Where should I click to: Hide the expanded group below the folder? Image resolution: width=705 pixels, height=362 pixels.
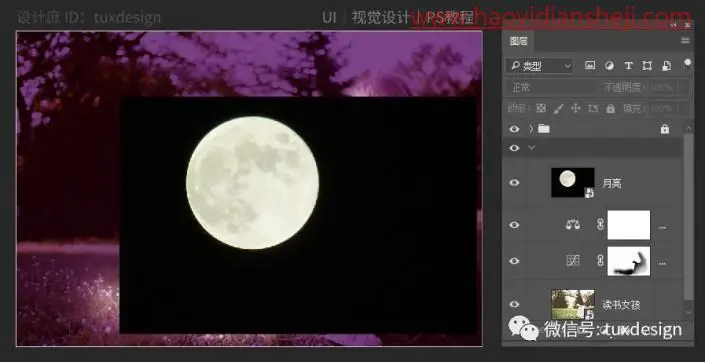(514, 148)
